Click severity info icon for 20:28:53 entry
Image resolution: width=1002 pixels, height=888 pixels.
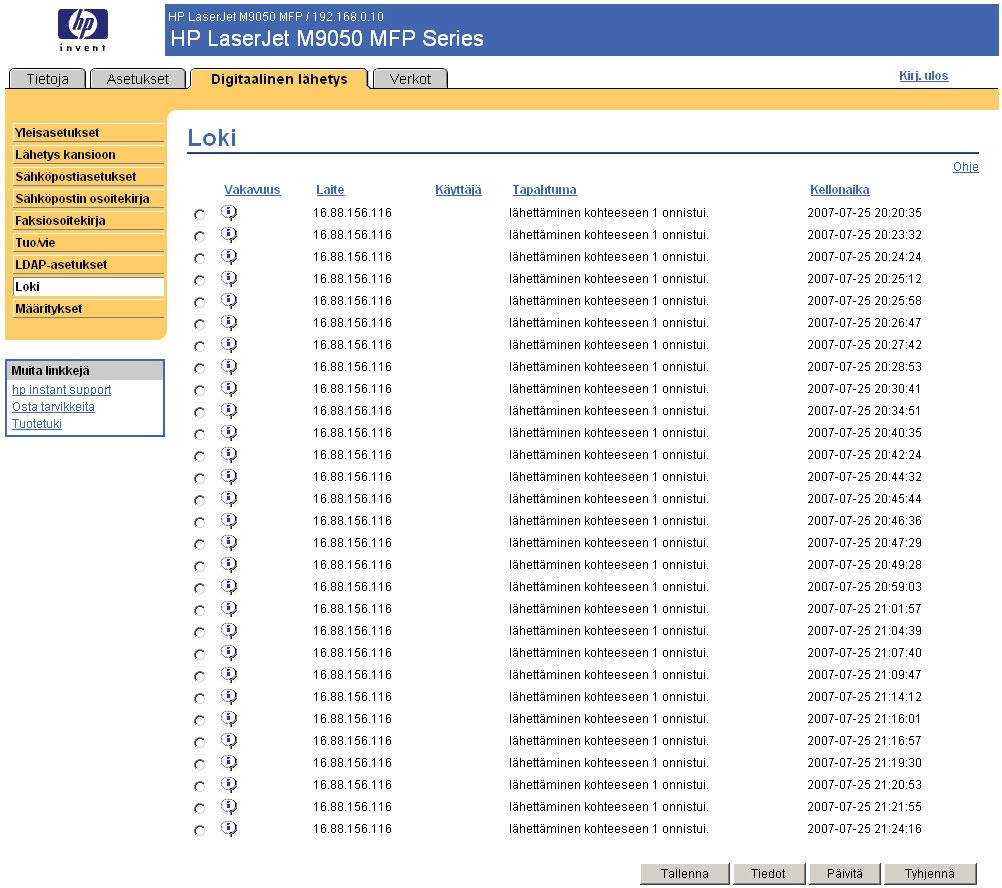pyautogui.click(x=229, y=367)
